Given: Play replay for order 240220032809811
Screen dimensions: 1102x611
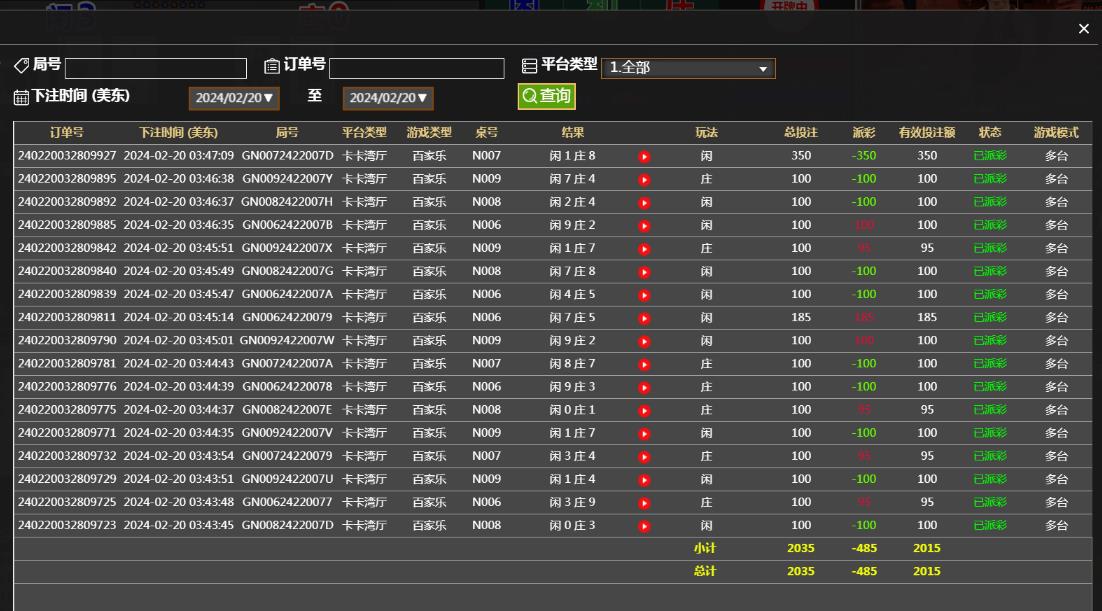Looking at the screenshot, I should tap(644, 319).
